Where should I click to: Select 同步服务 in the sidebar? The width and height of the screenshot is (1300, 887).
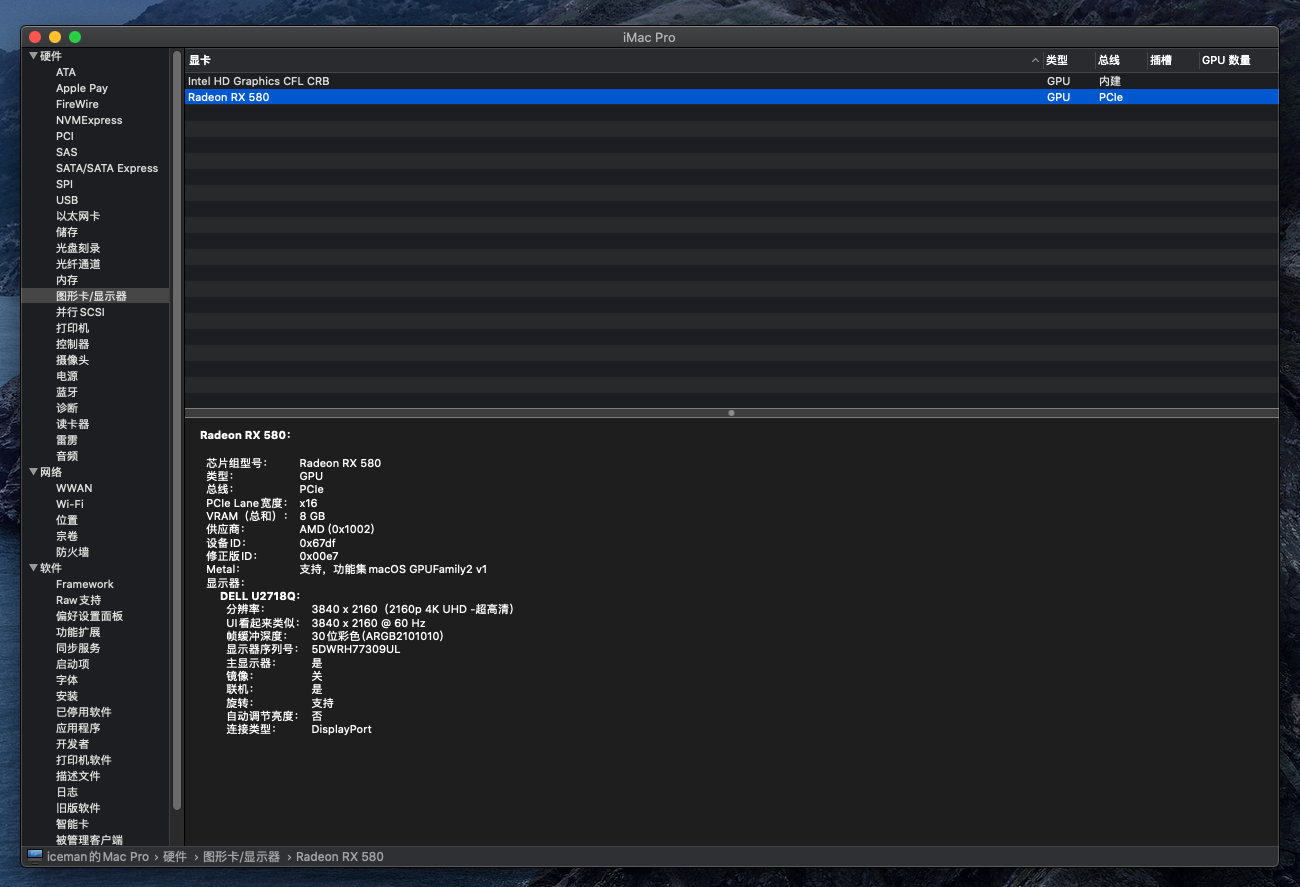78,648
